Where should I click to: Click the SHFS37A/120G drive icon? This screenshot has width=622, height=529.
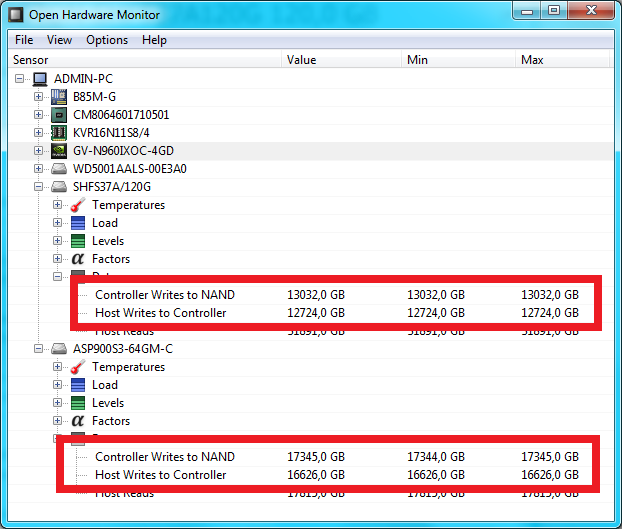tap(59, 187)
